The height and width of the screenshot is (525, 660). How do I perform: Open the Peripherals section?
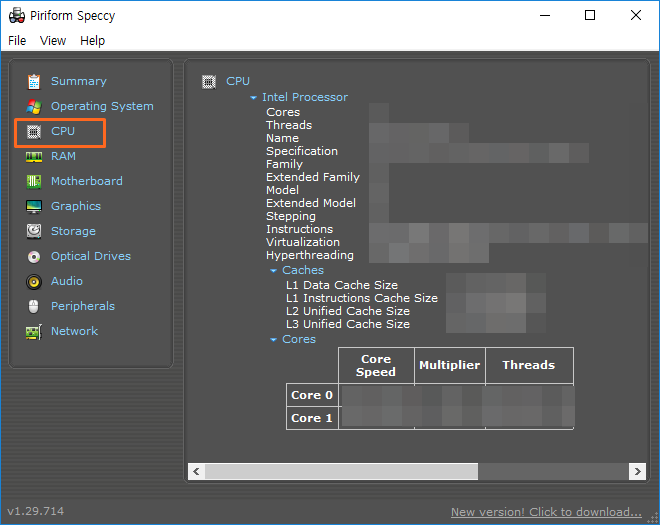(x=83, y=306)
